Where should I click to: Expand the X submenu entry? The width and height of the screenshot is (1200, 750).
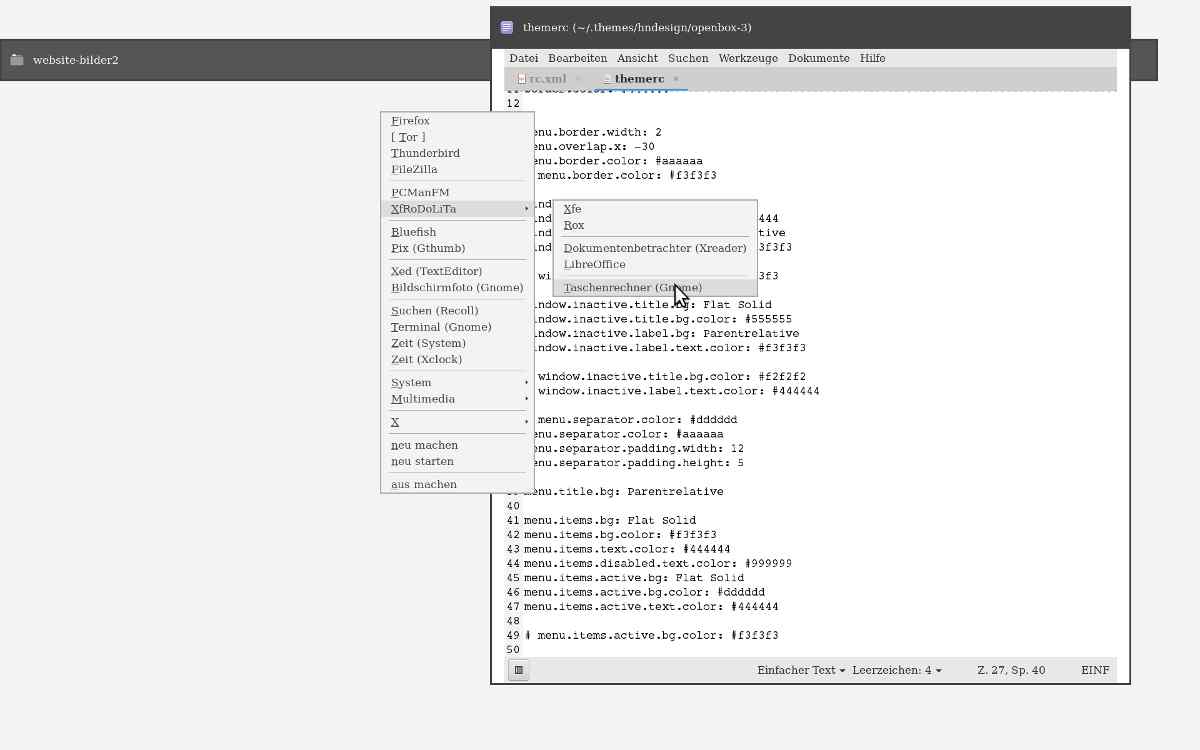point(457,422)
